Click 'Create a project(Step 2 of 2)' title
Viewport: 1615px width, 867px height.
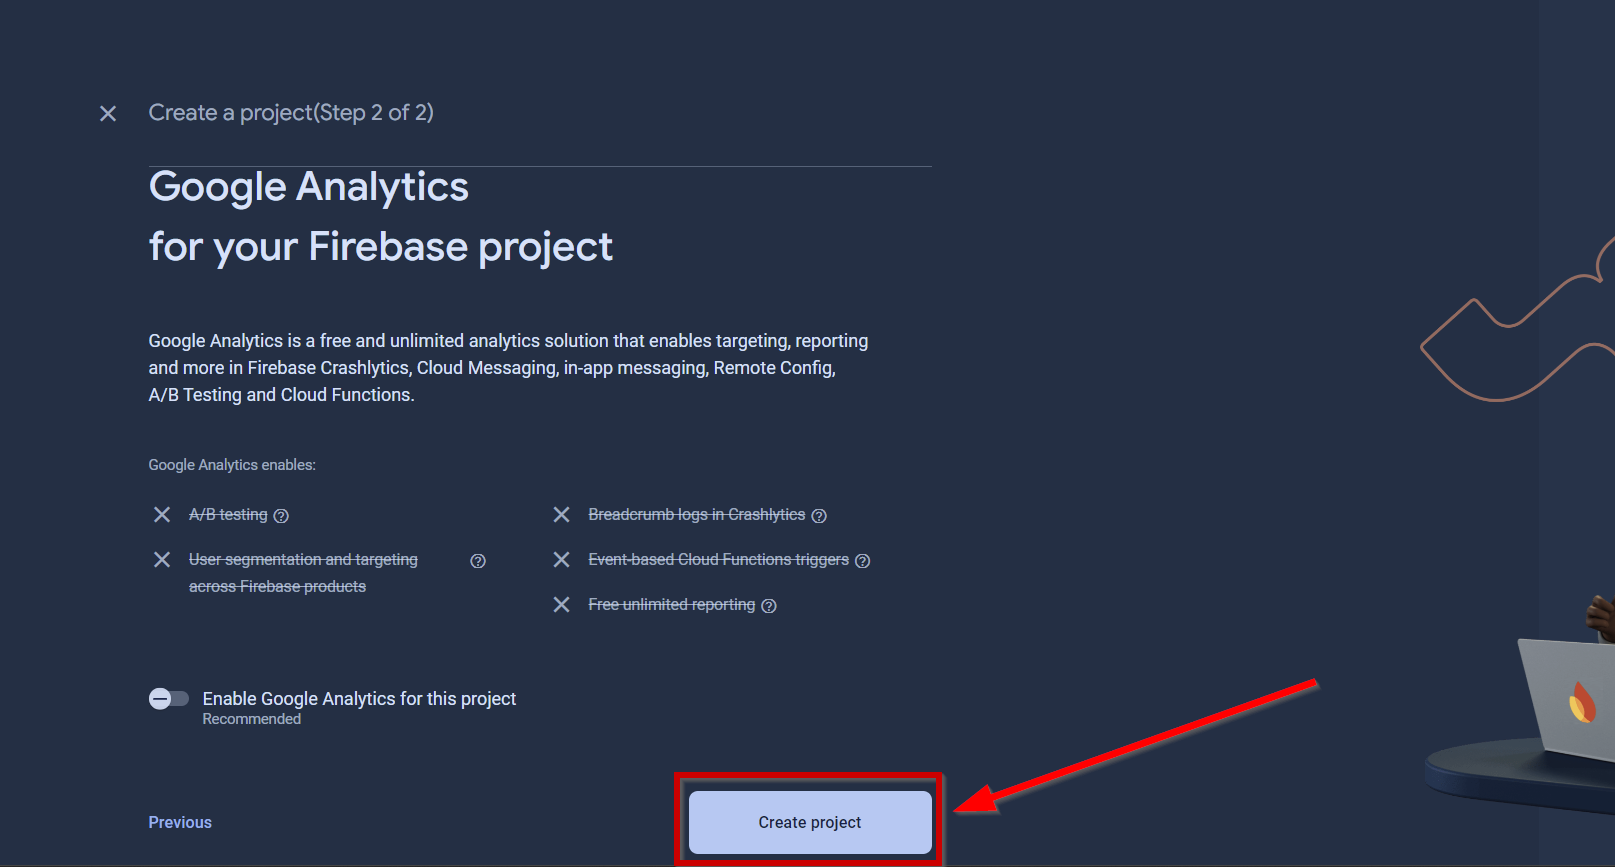[291, 113]
